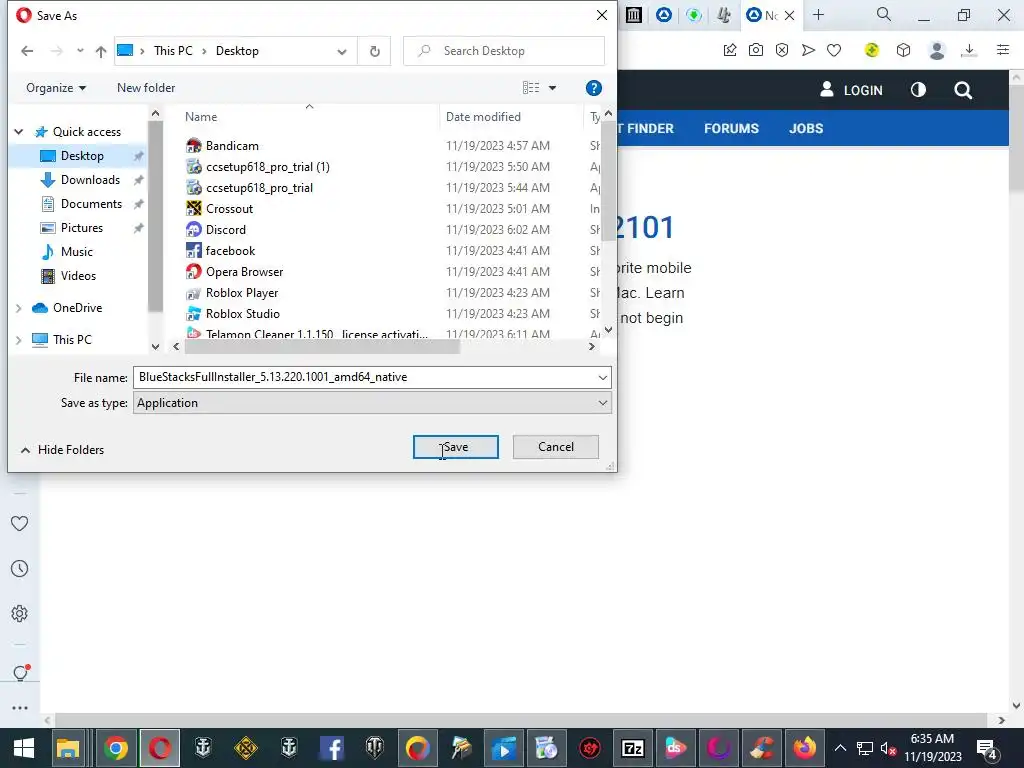The width and height of the screenshot is (1024, 768).
Task: Click LOGIN on the website header
Action: pos(852,90)
